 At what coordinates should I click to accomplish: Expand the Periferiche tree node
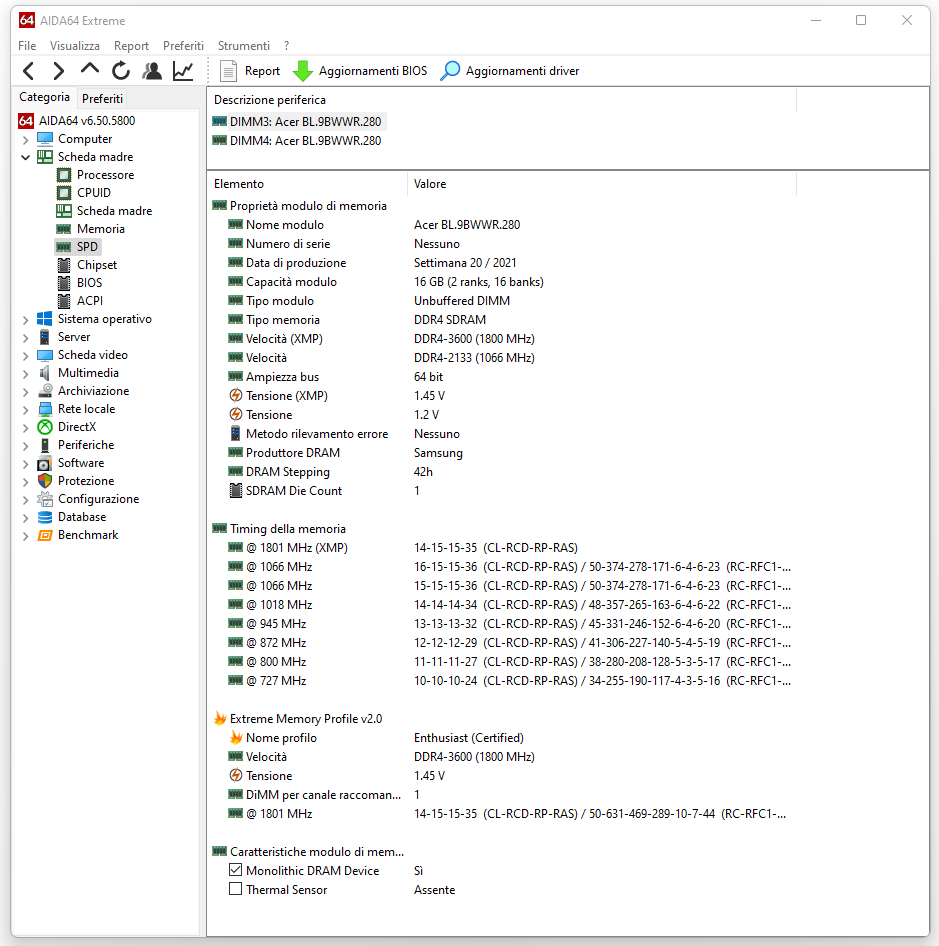click(x=25, y=446)
